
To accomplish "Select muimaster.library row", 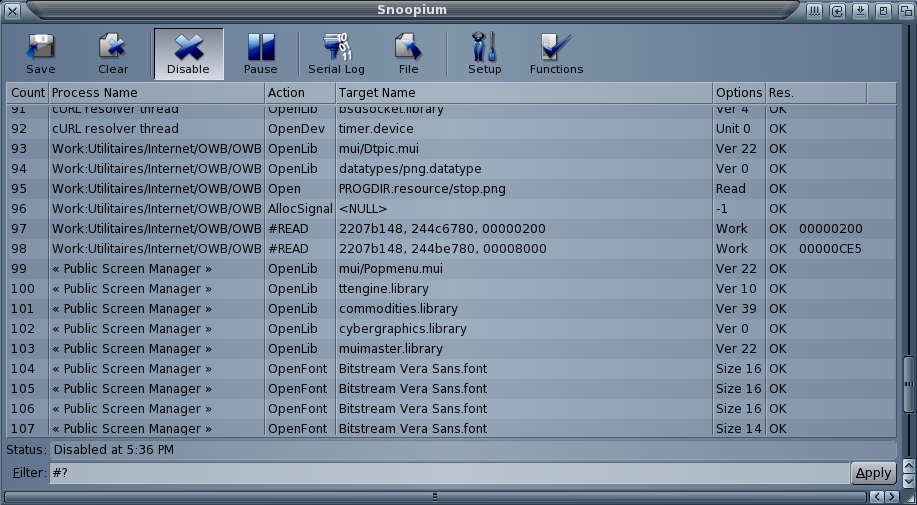I will (451, 348).
